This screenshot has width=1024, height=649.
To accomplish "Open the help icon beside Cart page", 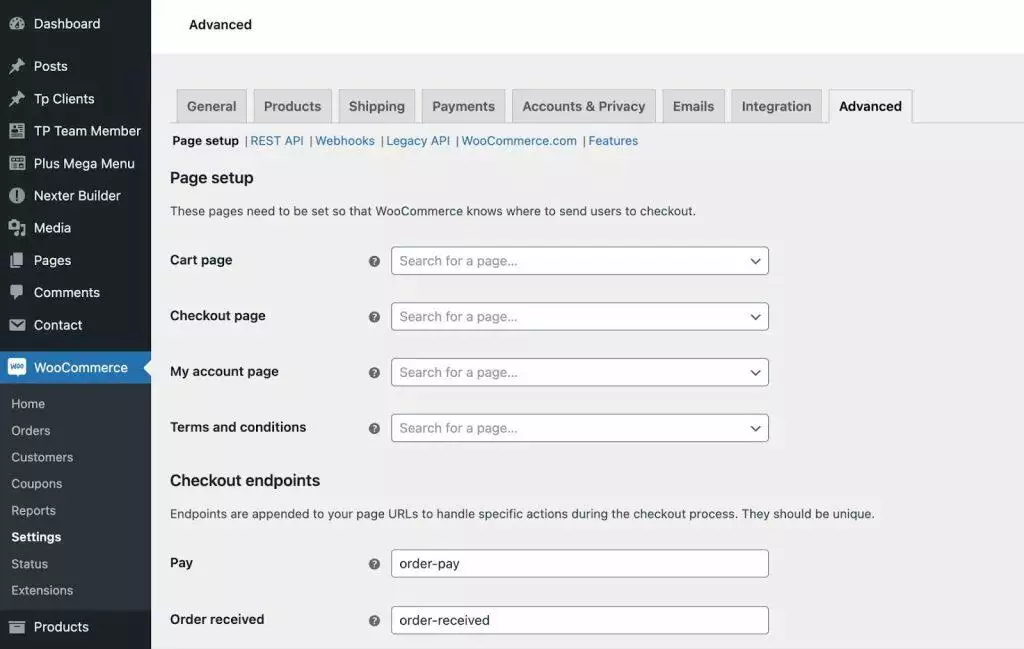I will [374, 259].
